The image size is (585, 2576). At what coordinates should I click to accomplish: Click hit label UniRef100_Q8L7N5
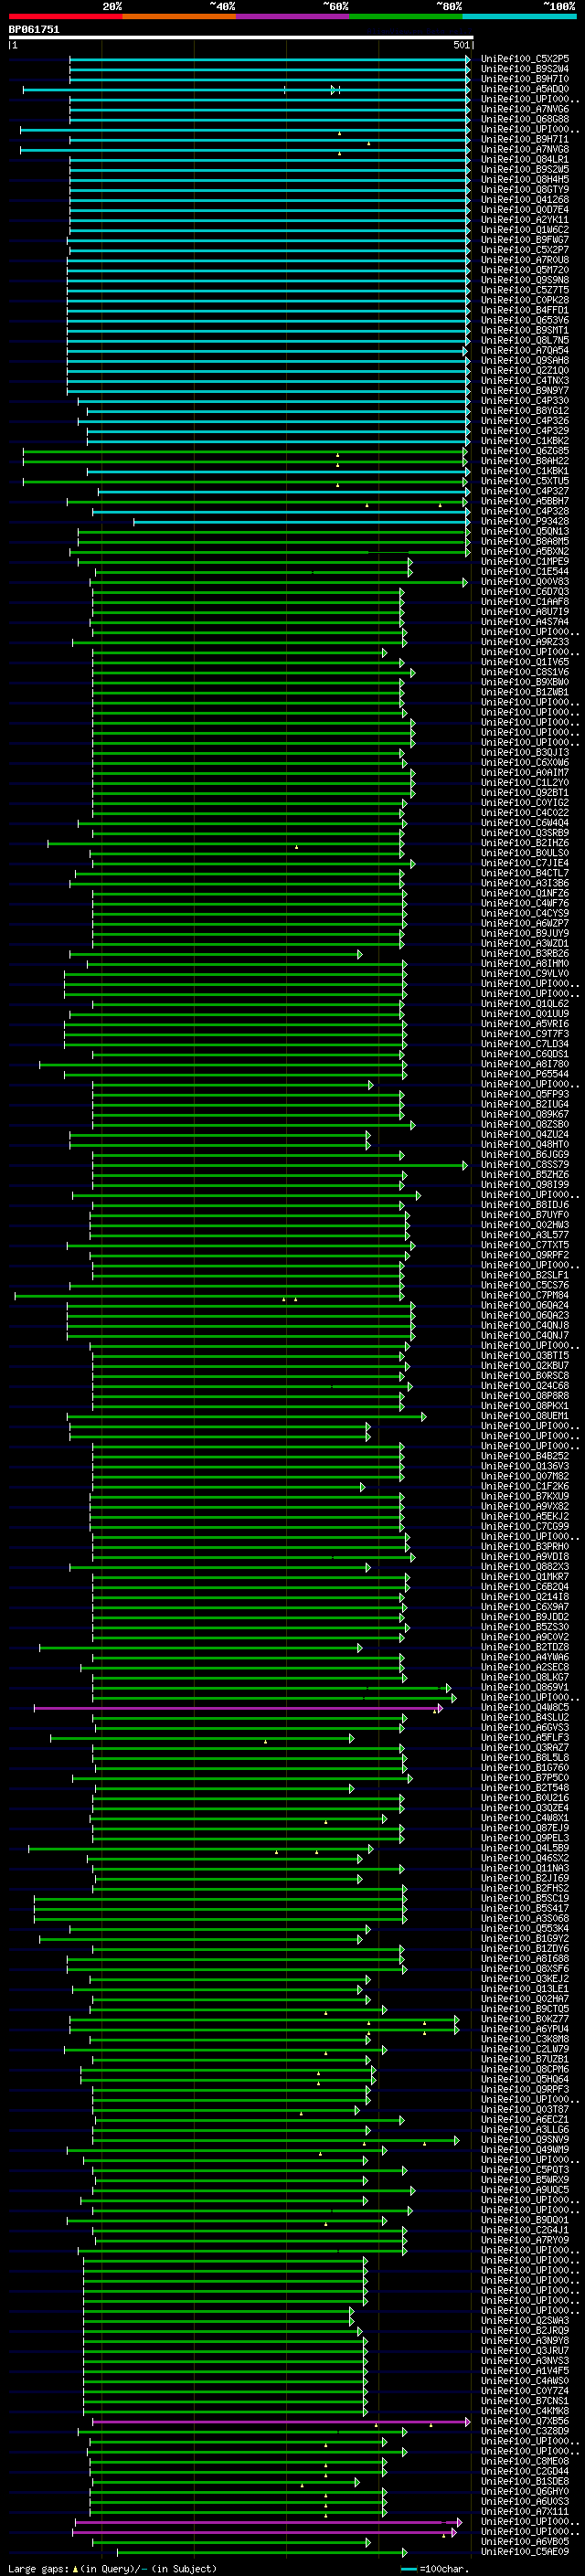(x=525, y=339)
